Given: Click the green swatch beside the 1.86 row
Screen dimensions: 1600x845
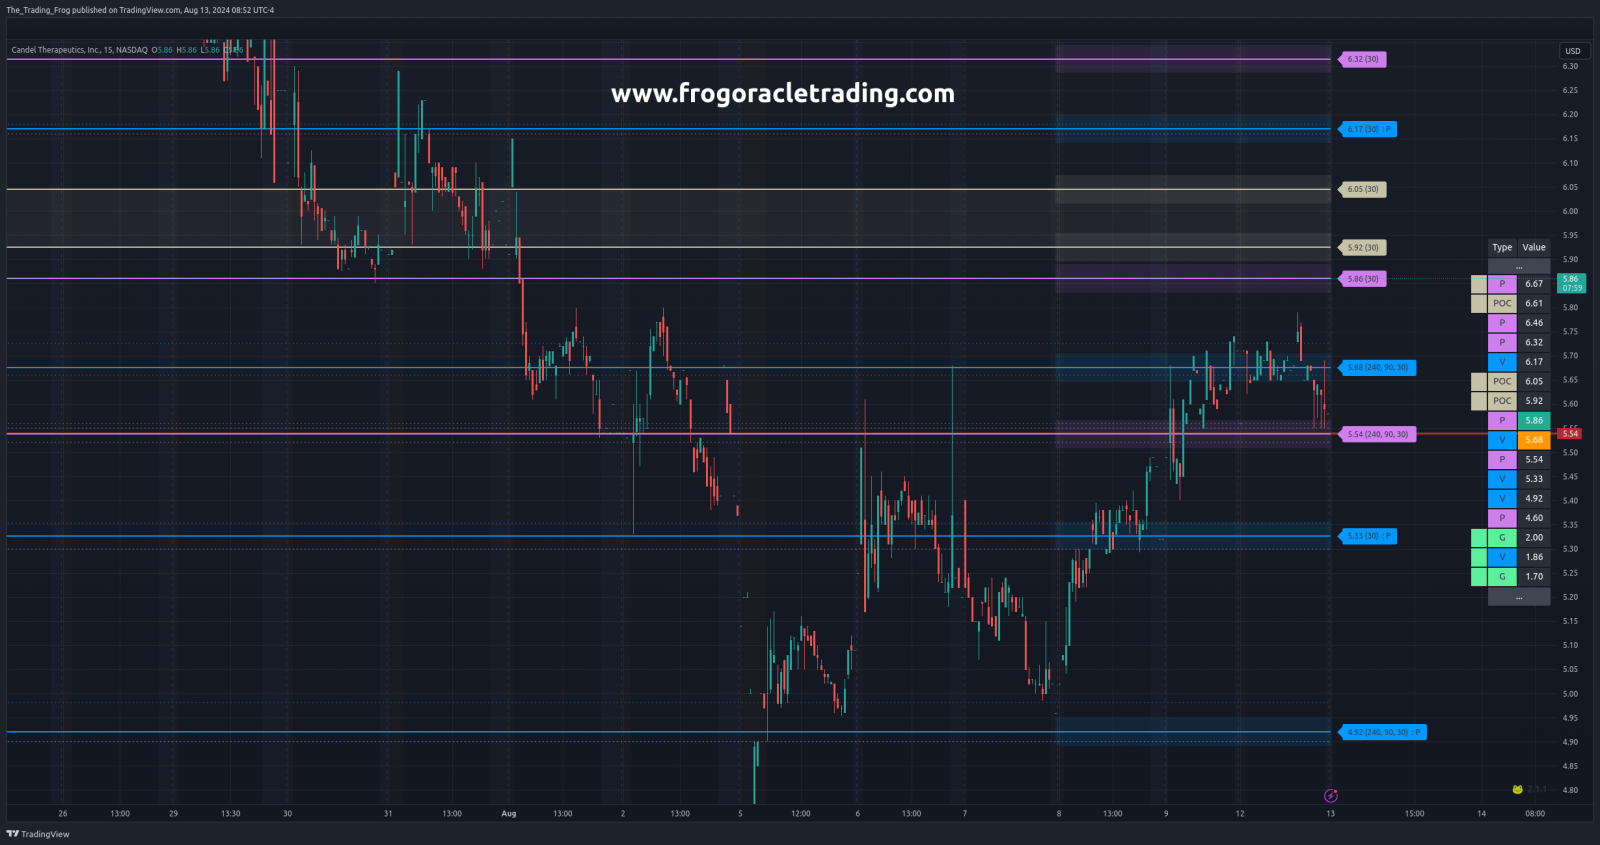Looking at the screenshot, I should pos(1479,557).
